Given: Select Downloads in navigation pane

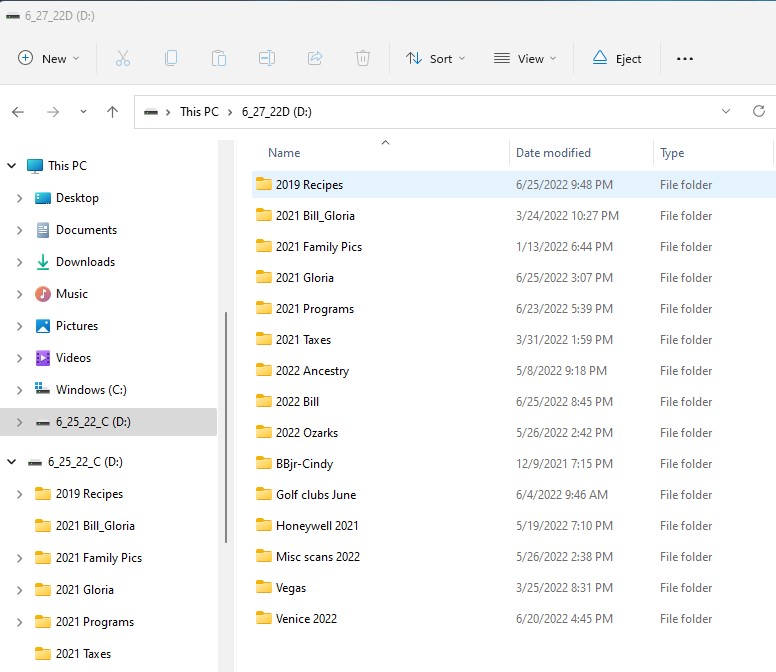Looking at the screenshot, I should 86,262.
